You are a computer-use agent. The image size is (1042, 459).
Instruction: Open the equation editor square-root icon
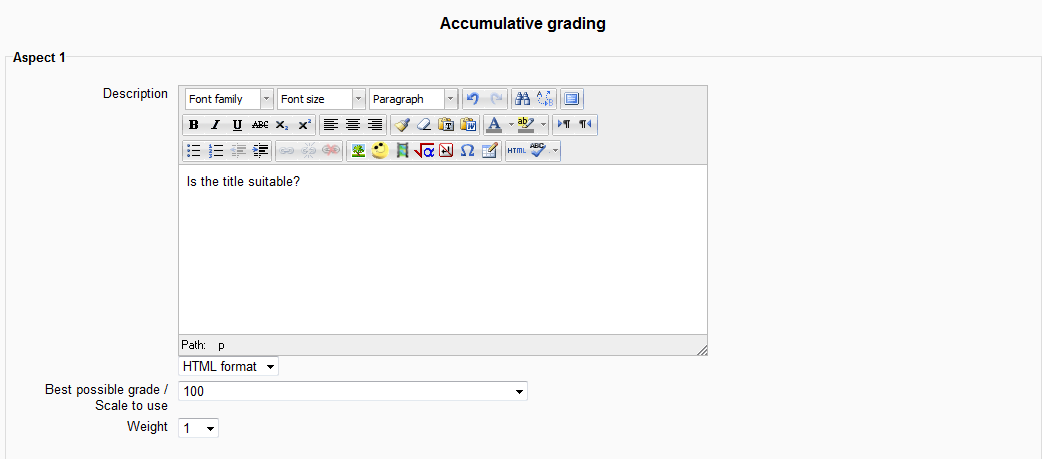pos(424,151)
